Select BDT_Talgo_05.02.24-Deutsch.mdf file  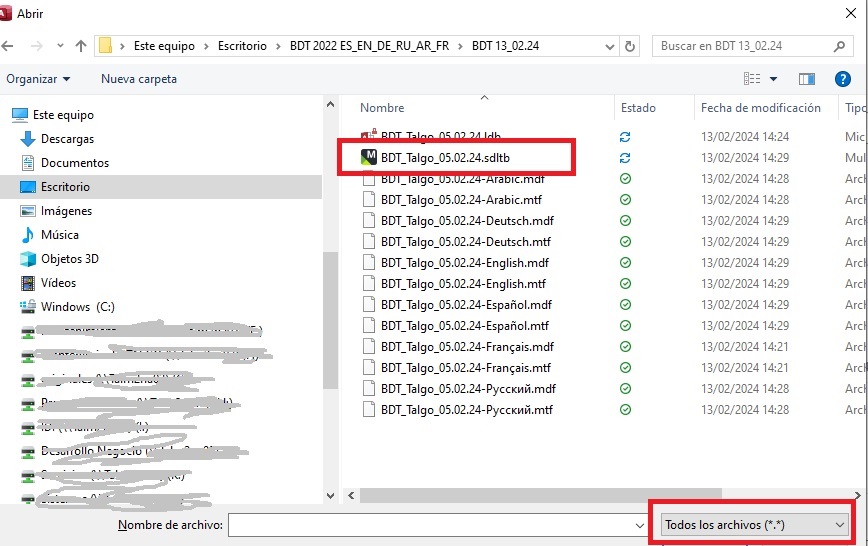tap(467, 221)
